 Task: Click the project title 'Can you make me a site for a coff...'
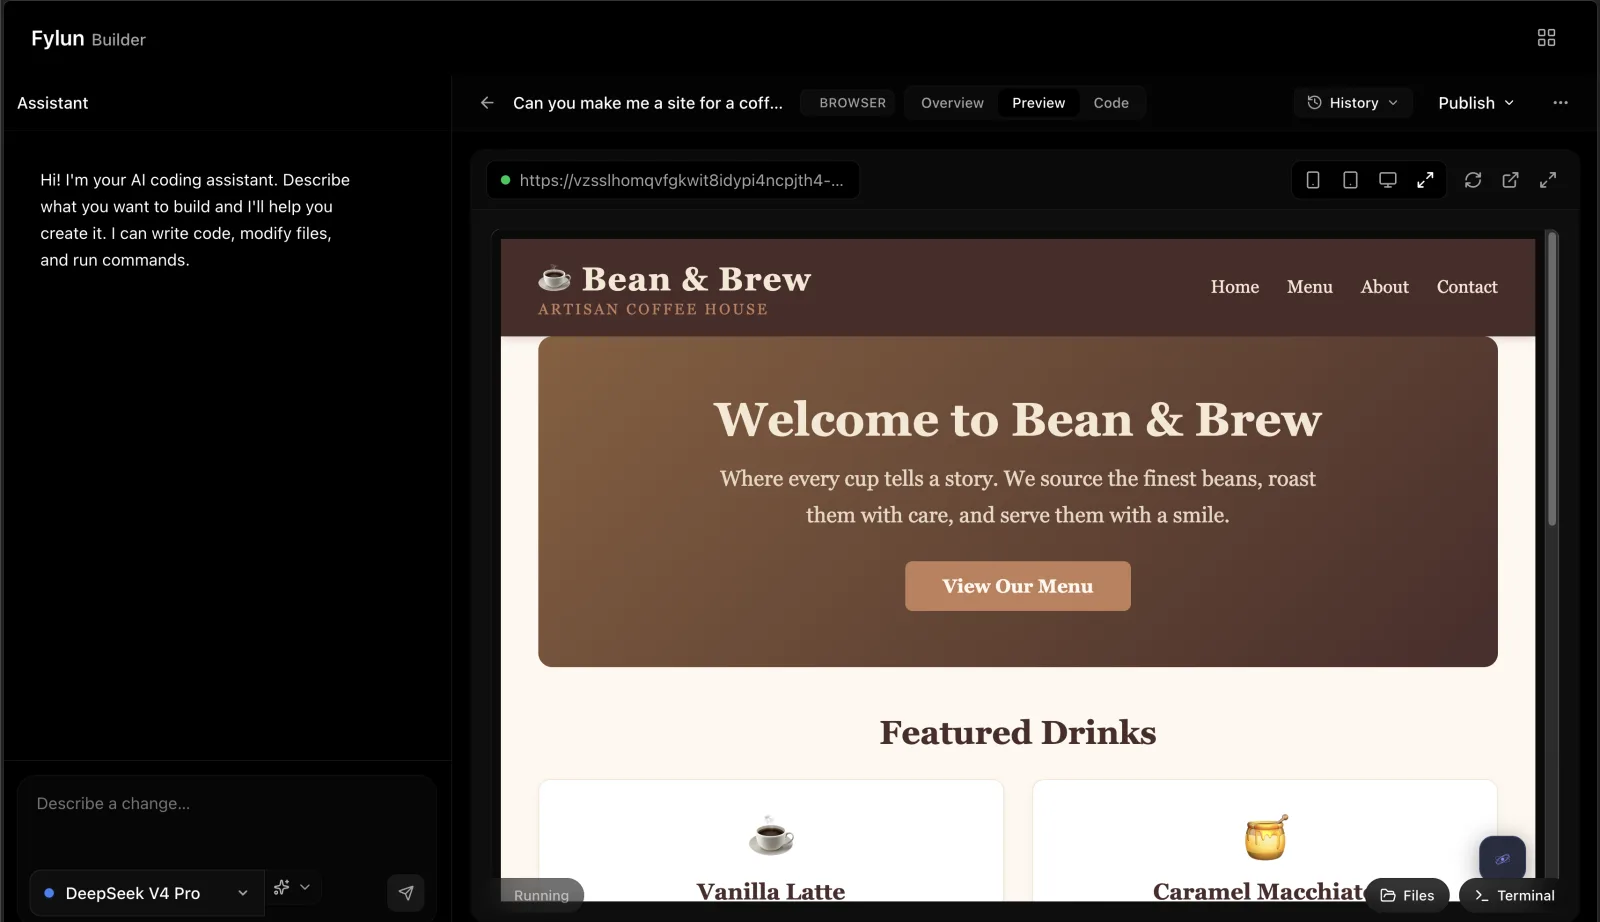(648, 103)
